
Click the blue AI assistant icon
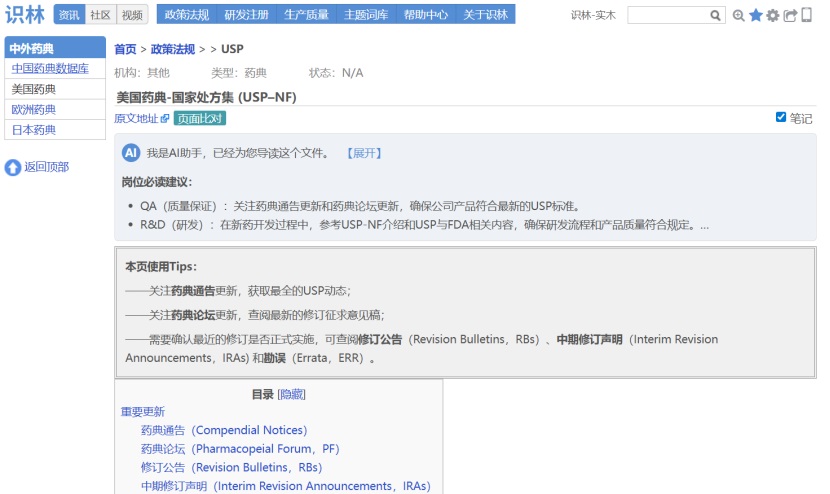pos(131,153)
